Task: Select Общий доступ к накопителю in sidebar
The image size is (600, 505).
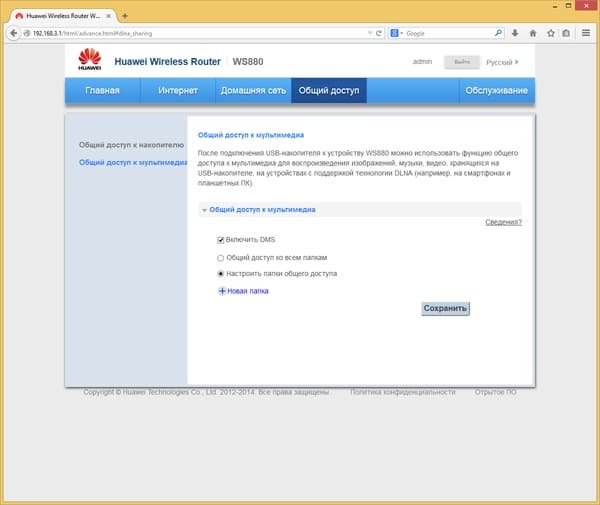Action: [131, 145]
